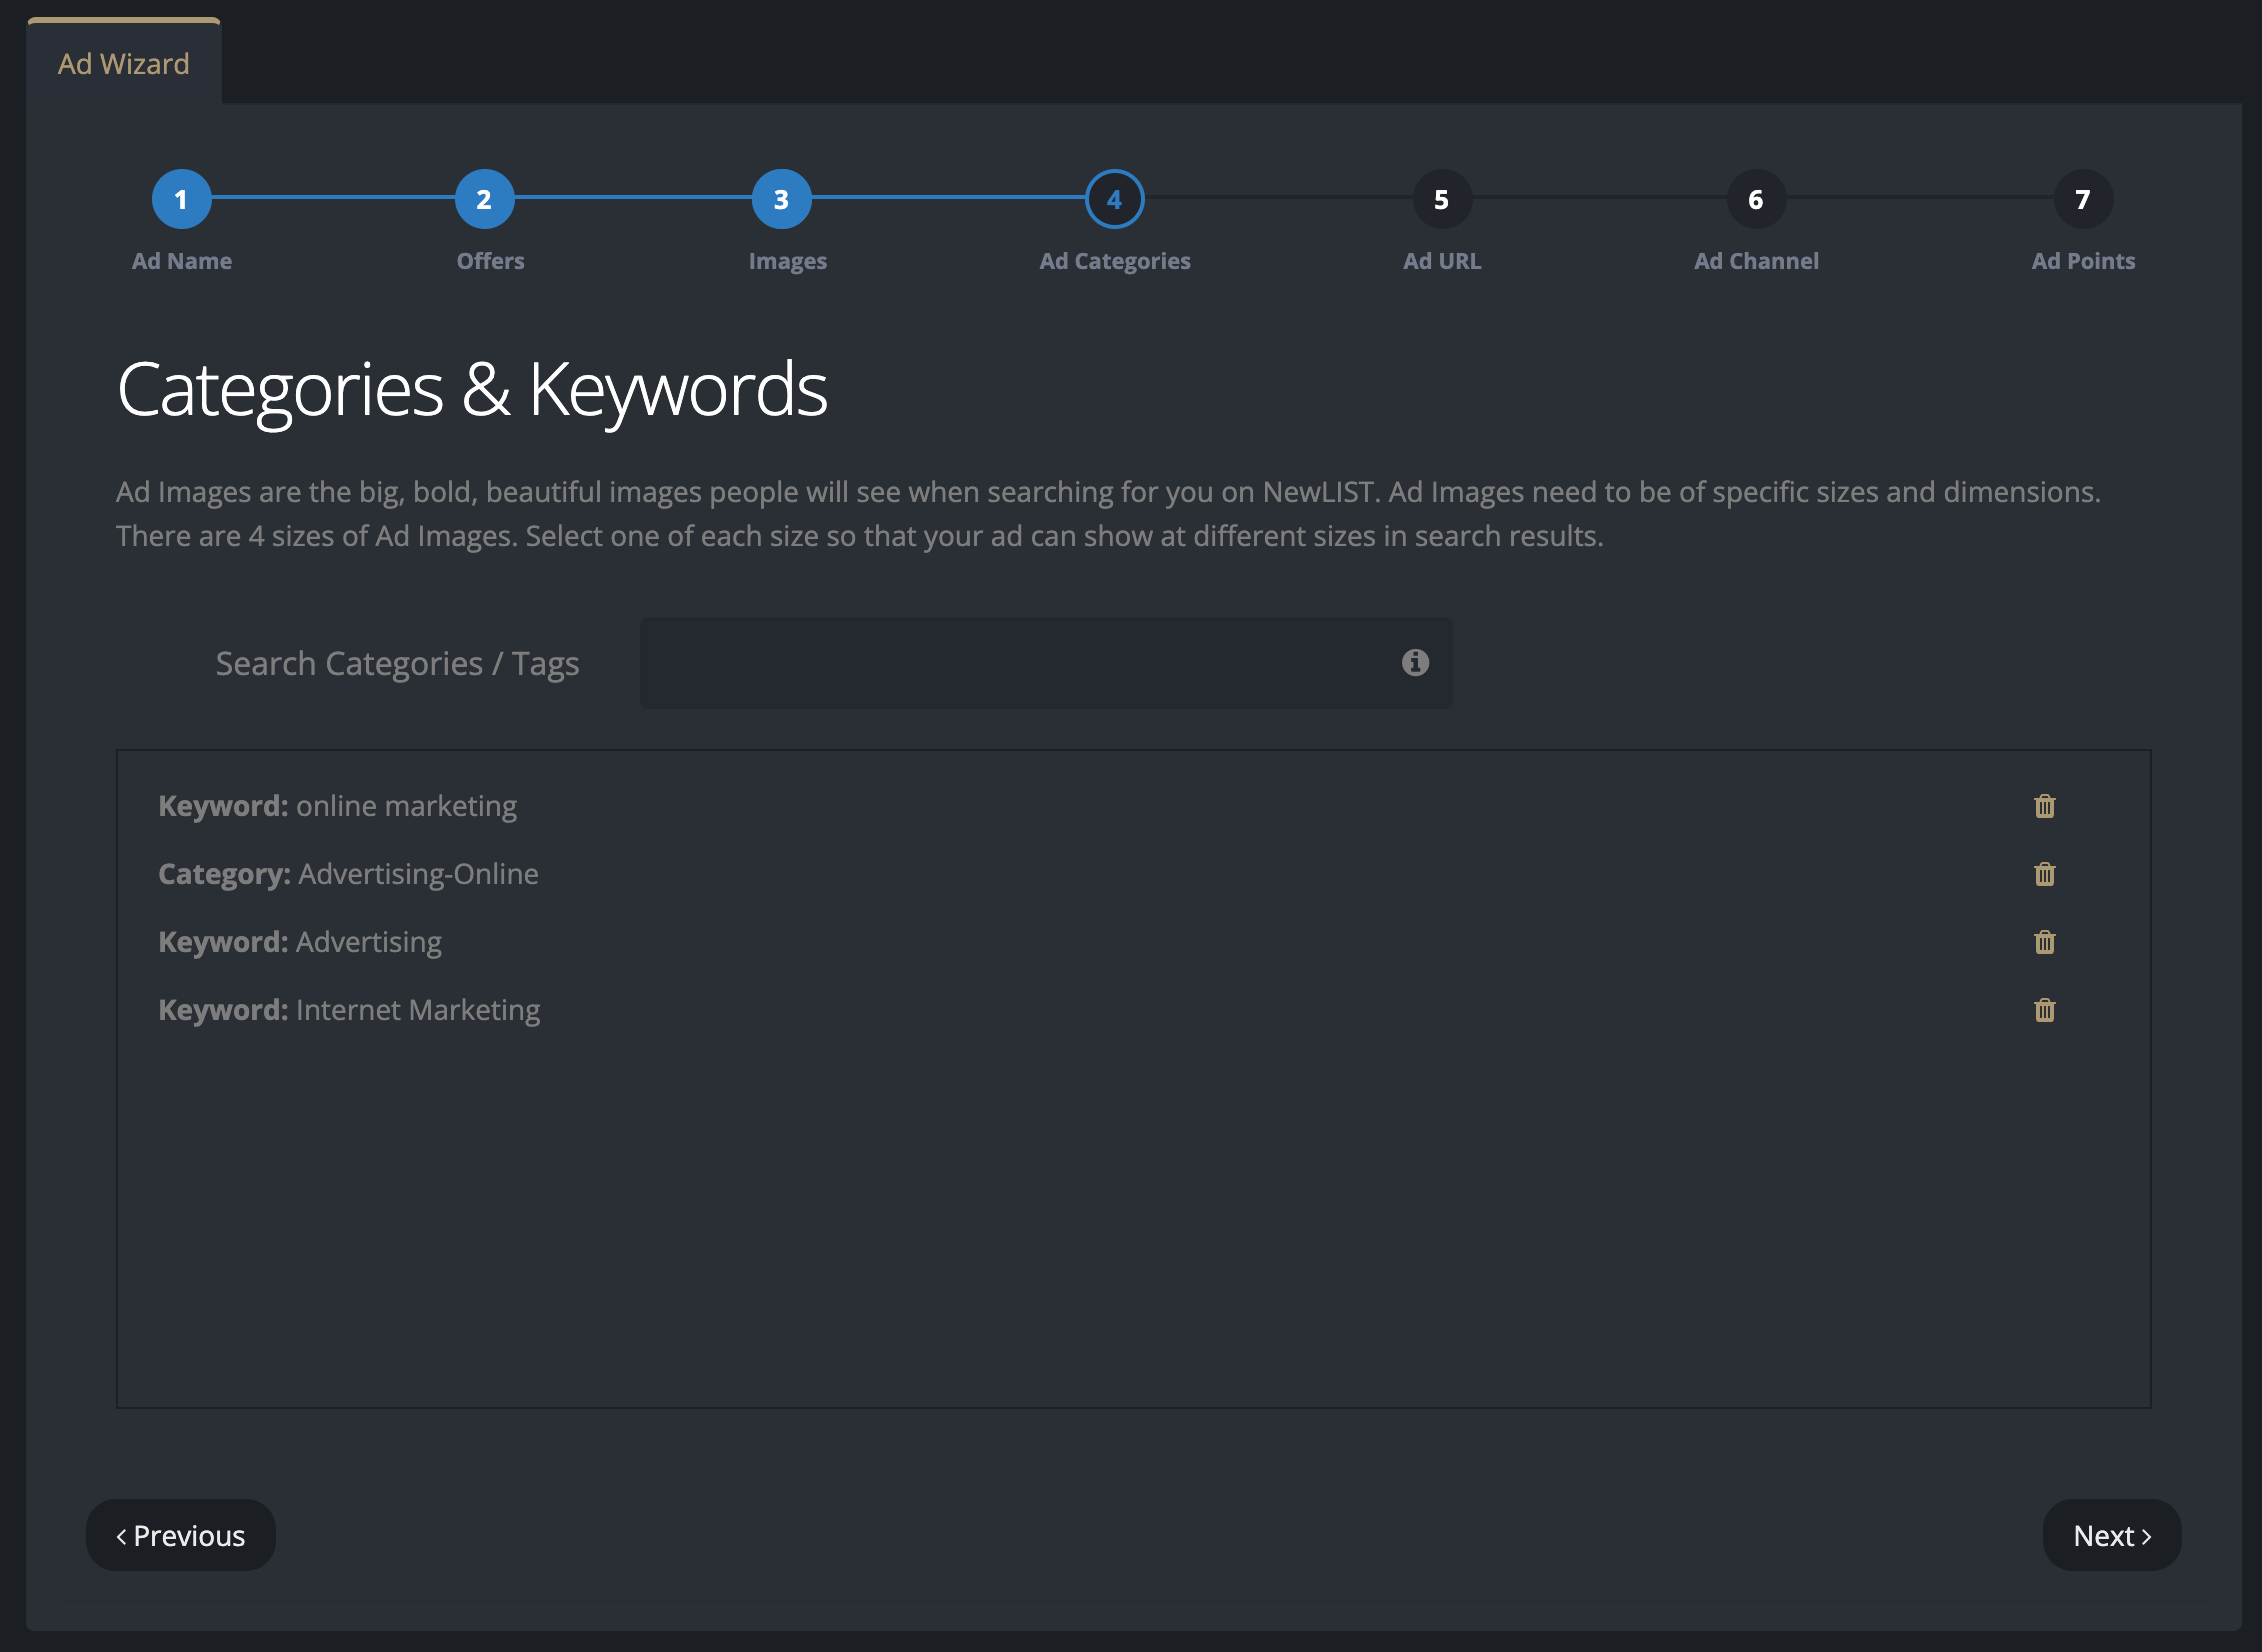Select the 'Category: Advertising-Online' row text
Image resolution: width=2262 pixels, height=1652 pixels.
click(x=349, y=874)
